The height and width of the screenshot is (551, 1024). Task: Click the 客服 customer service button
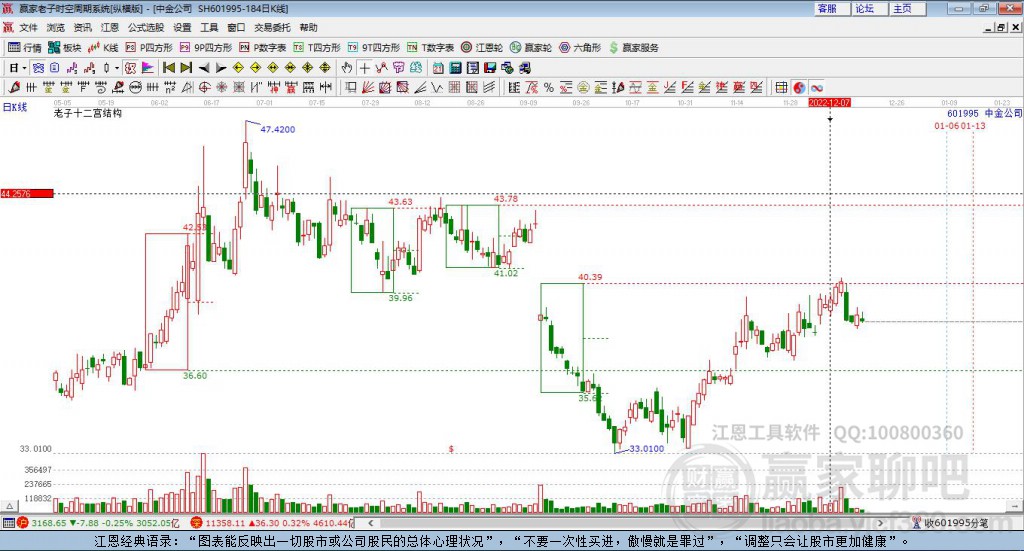(x=832, y=8)
